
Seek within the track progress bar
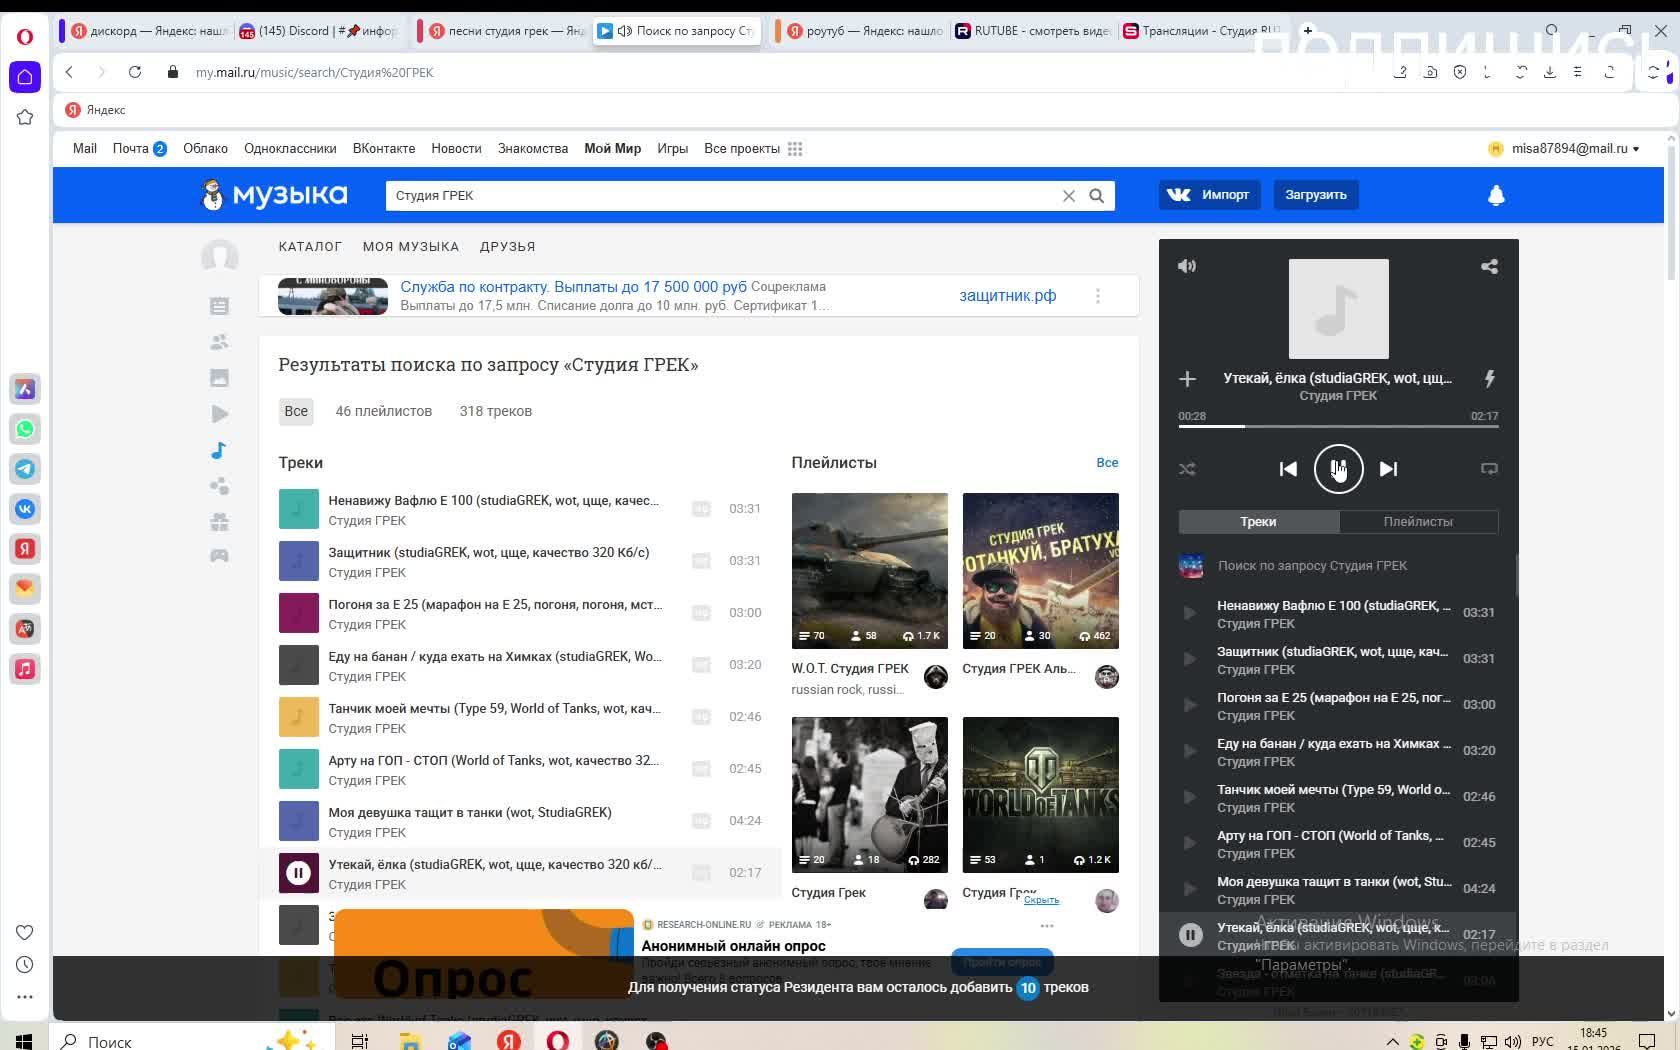pos(1338,427)
